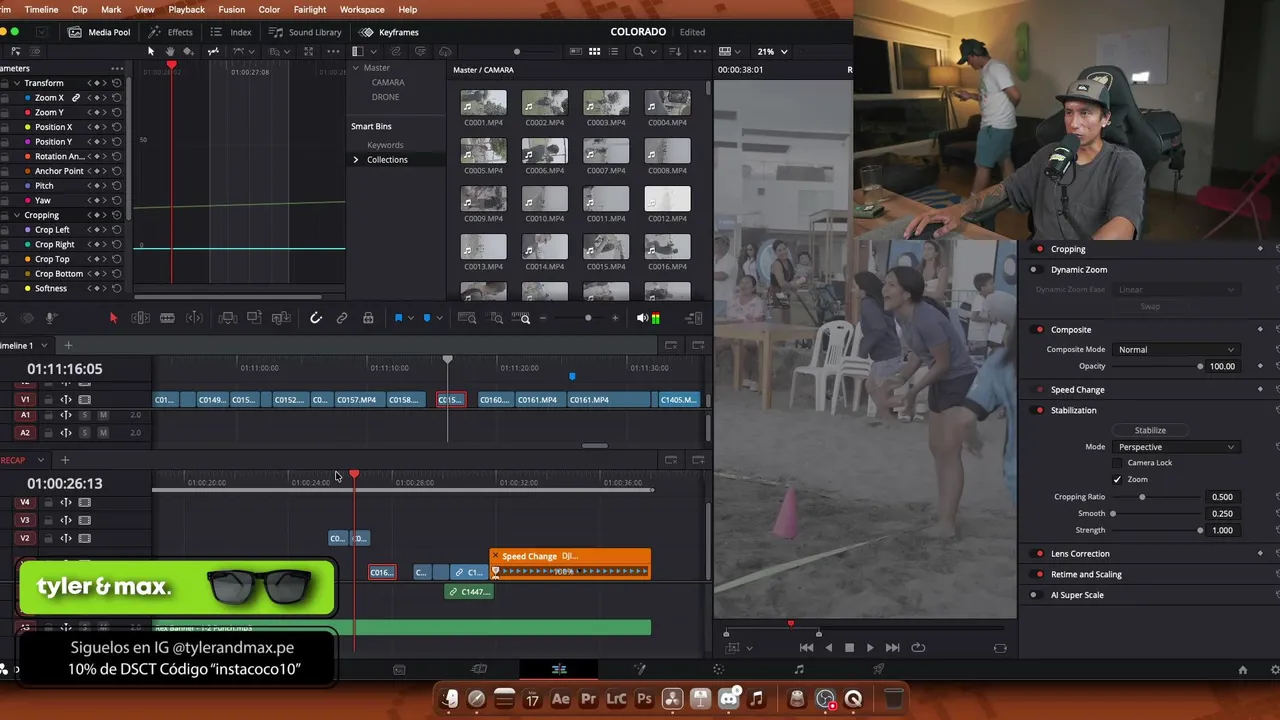
Task: Open the Cut page icon
Action: coord(479,669)
